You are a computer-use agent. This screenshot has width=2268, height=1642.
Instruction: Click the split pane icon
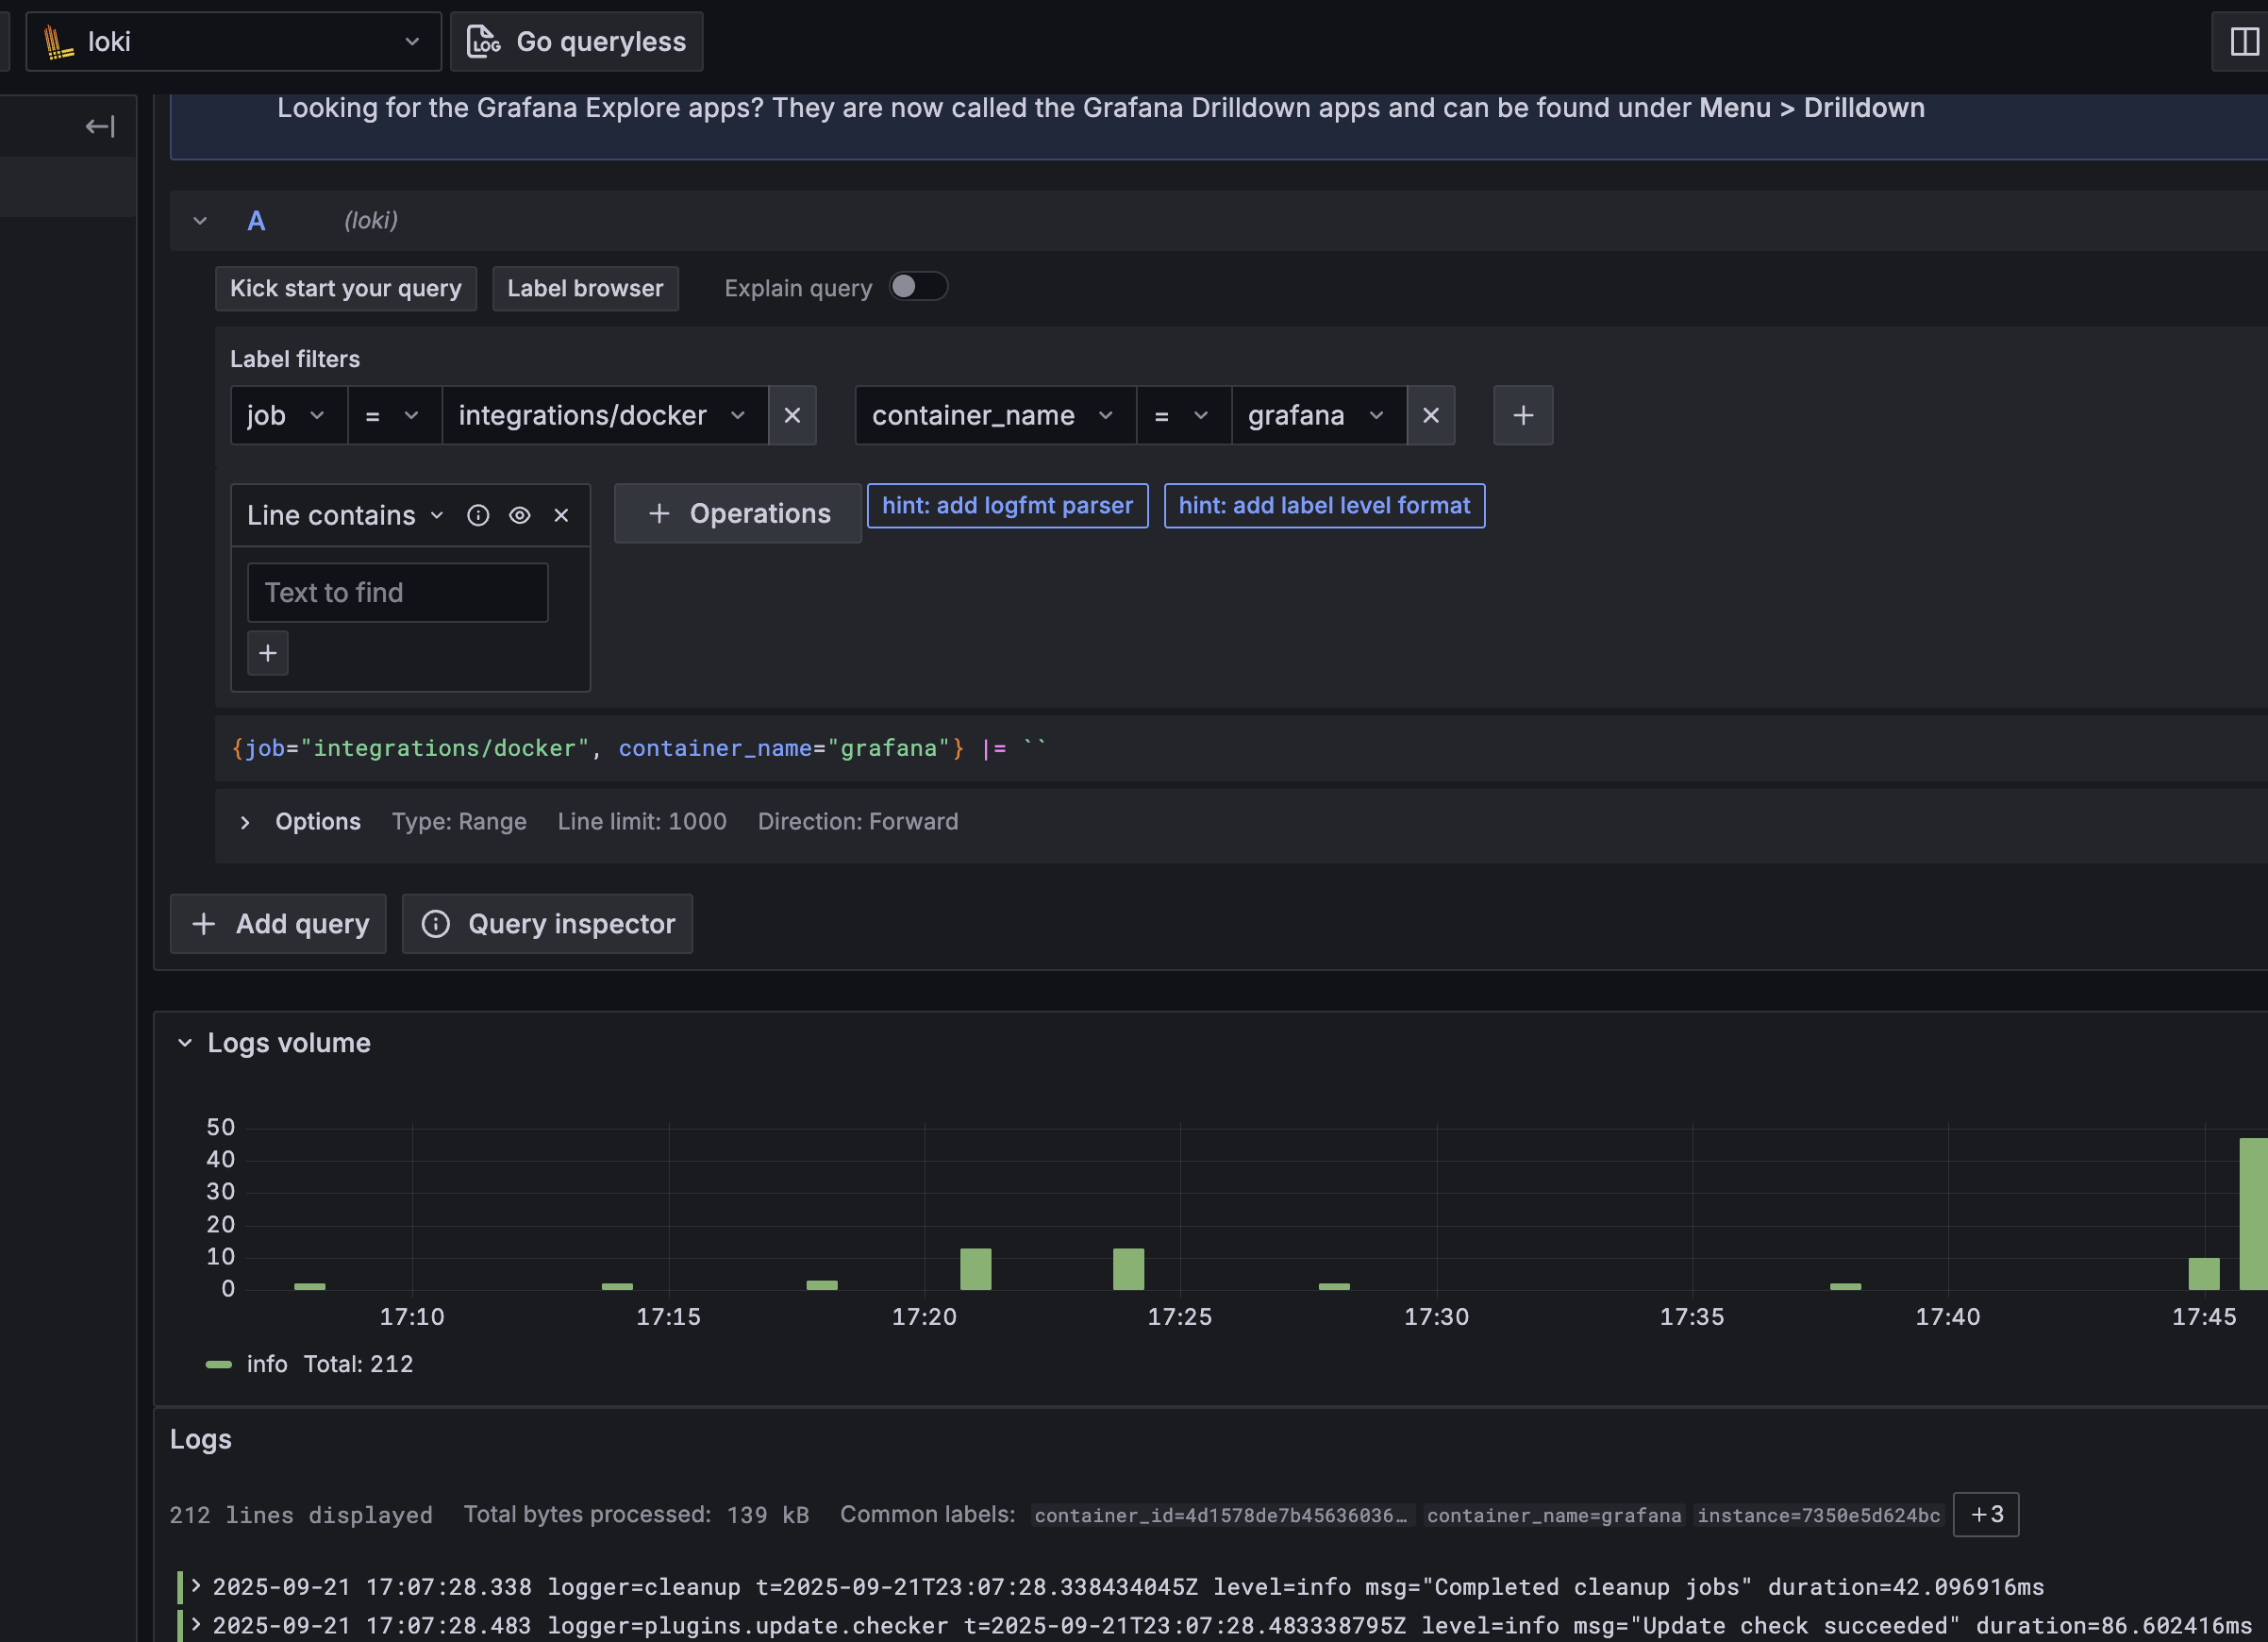click(x=2243, y=41)
